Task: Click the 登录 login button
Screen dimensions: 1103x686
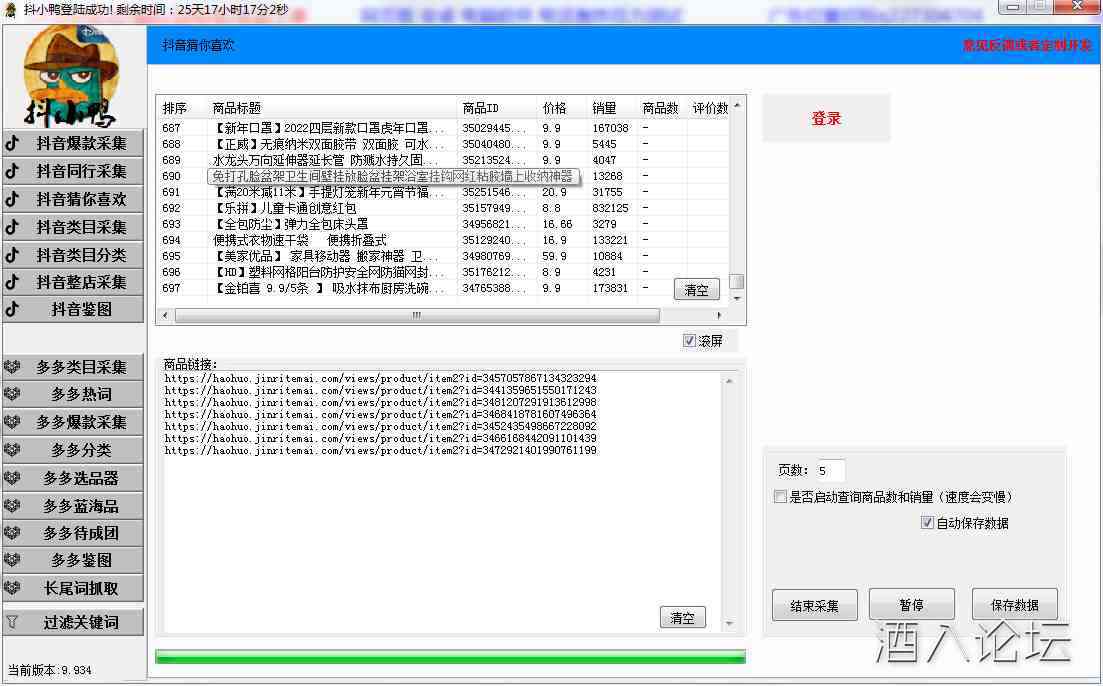Action: [826, 118]
